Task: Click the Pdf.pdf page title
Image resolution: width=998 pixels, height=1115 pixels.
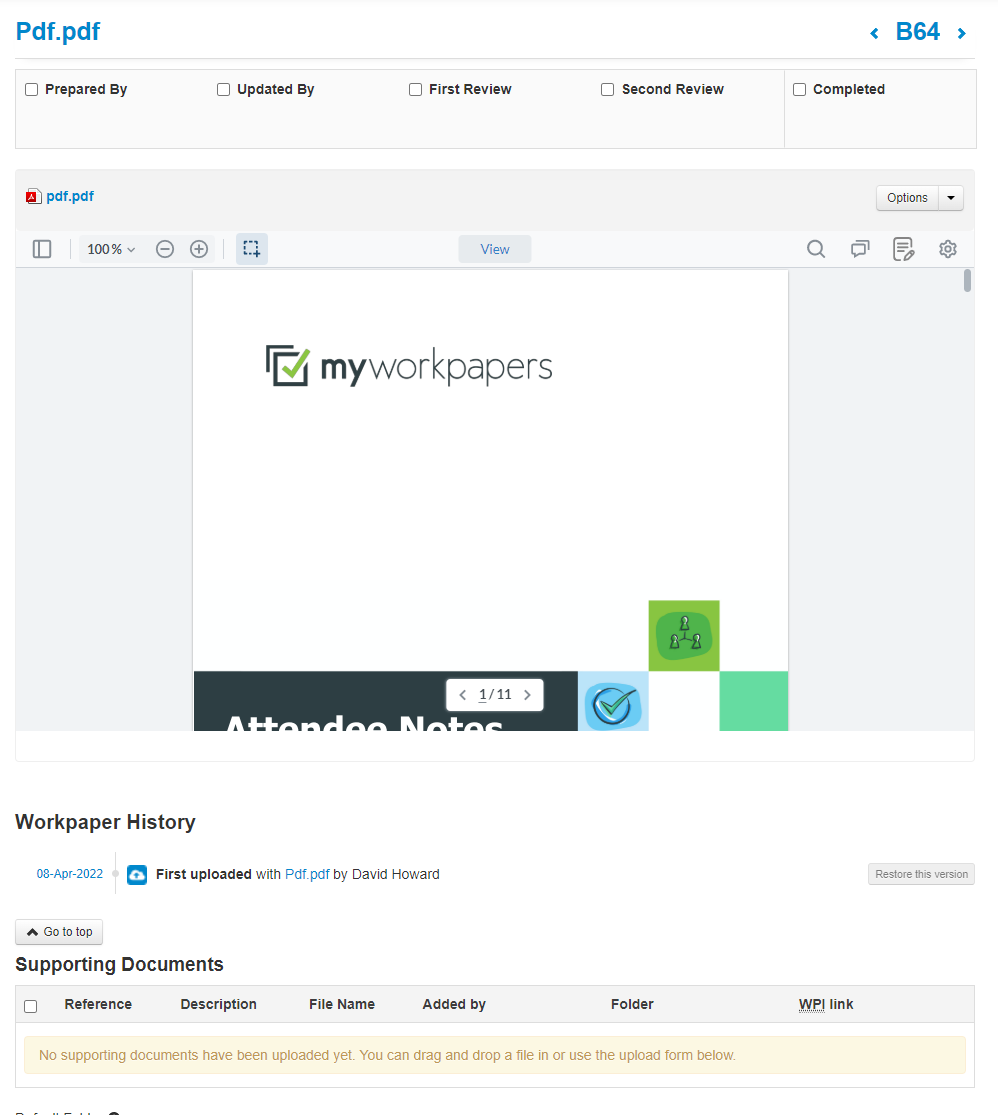Action: tap(58, 31)
